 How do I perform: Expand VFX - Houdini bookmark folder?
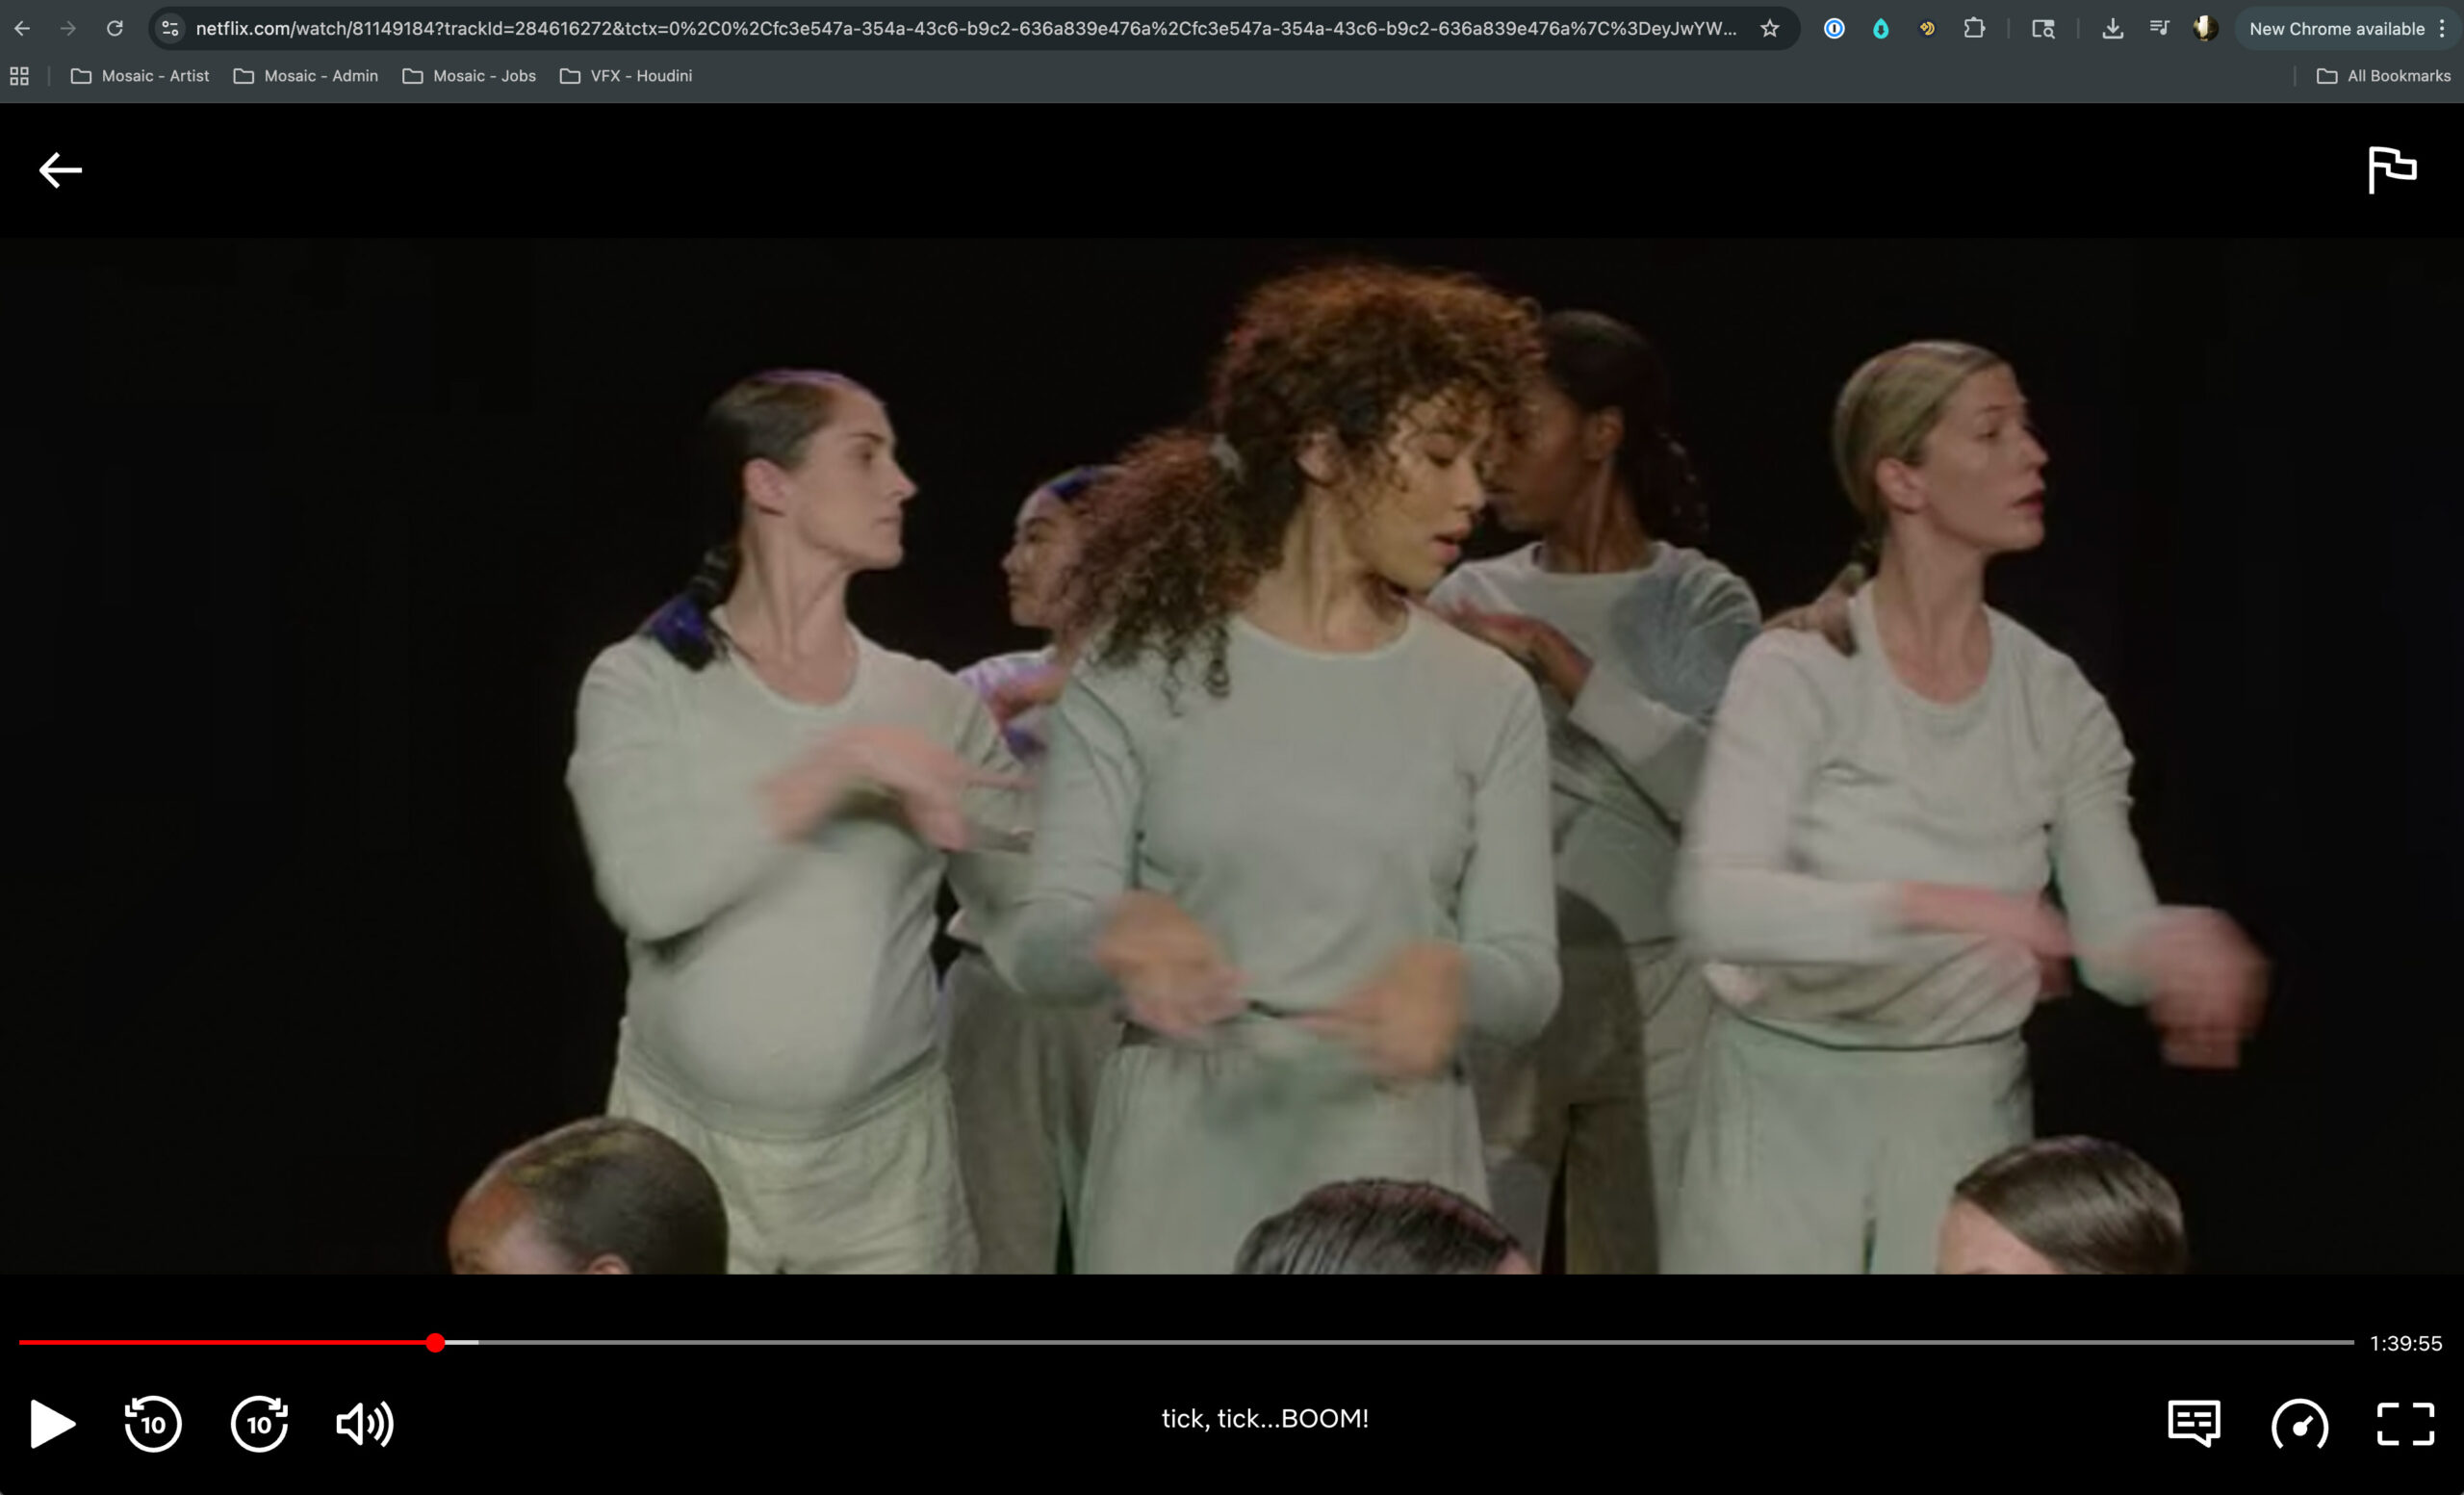pyautogui.click(x=626, y=76)
